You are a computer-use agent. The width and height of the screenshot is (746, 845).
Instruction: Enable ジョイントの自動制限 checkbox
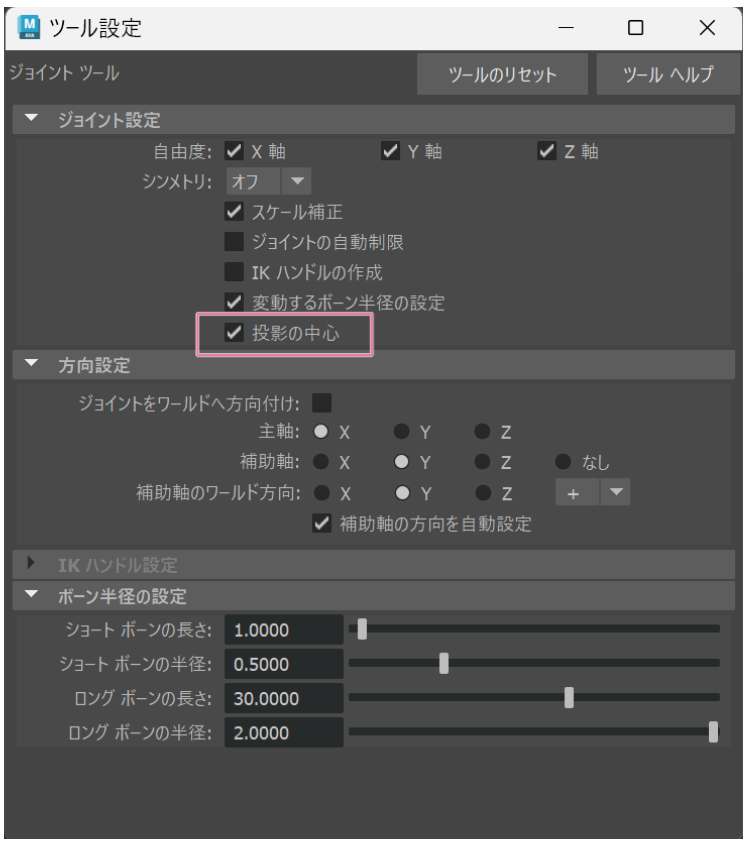pyautogui.click(x=235, y=241)
